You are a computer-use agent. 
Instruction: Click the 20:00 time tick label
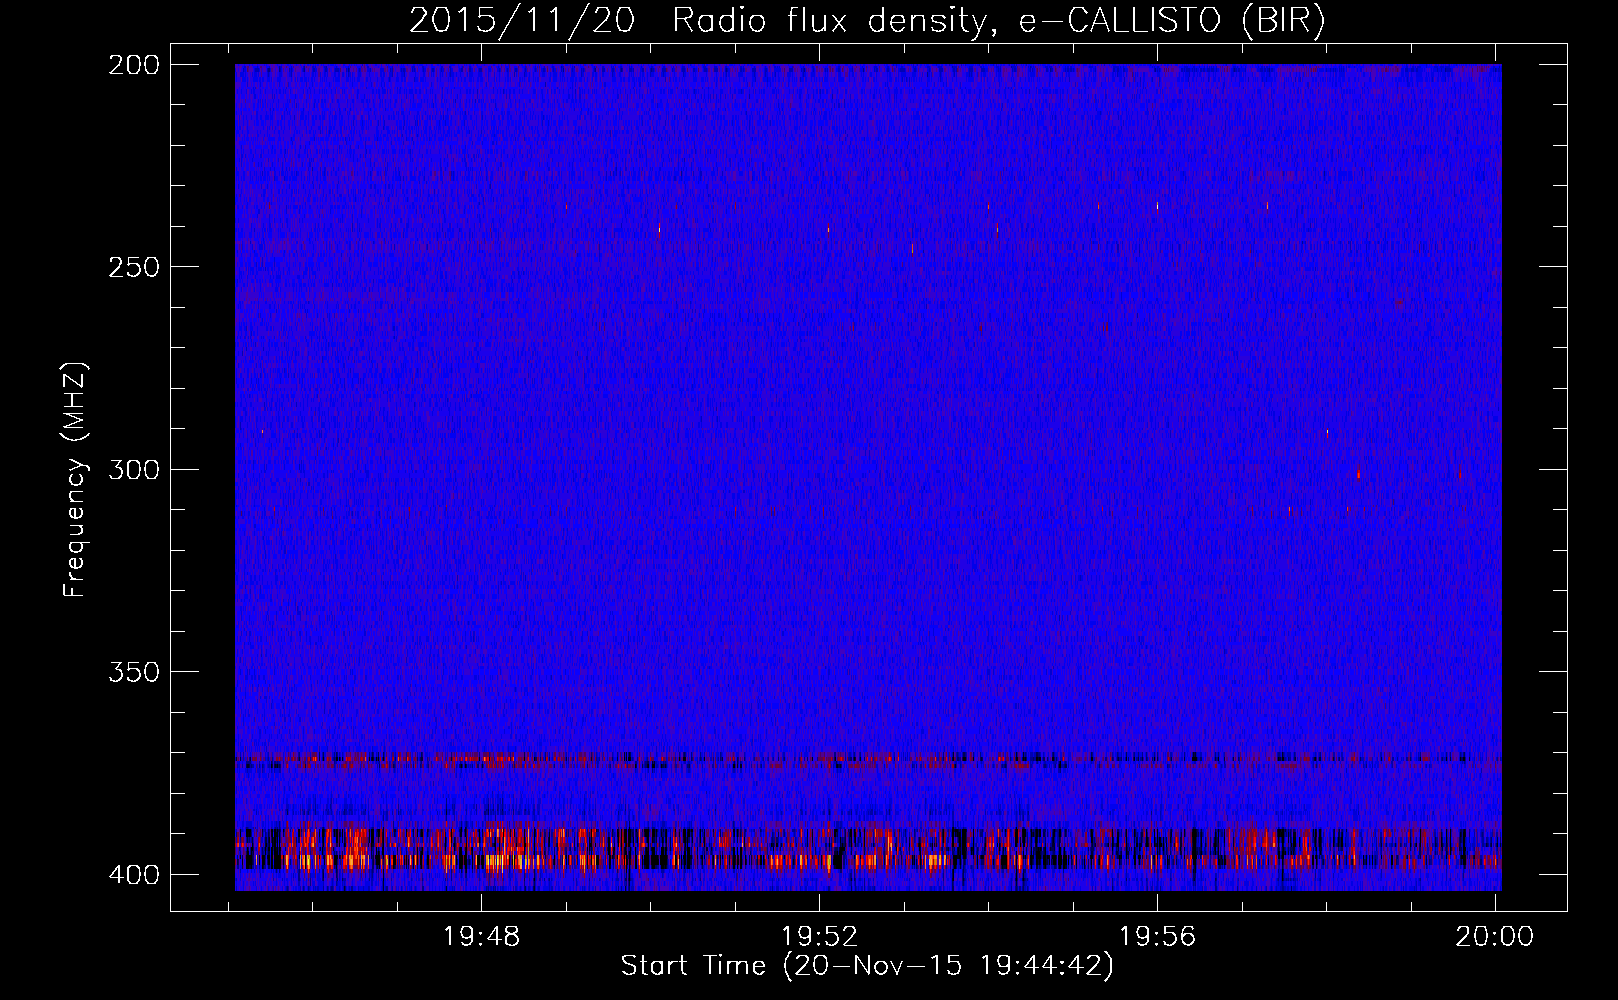pyautogui.click(x=1494, y=937)
